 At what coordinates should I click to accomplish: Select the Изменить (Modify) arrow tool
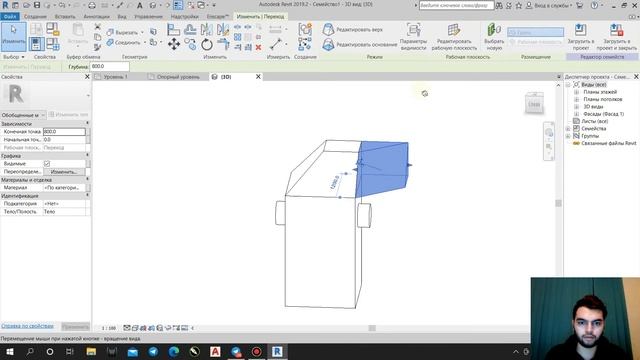pos(13,36)
